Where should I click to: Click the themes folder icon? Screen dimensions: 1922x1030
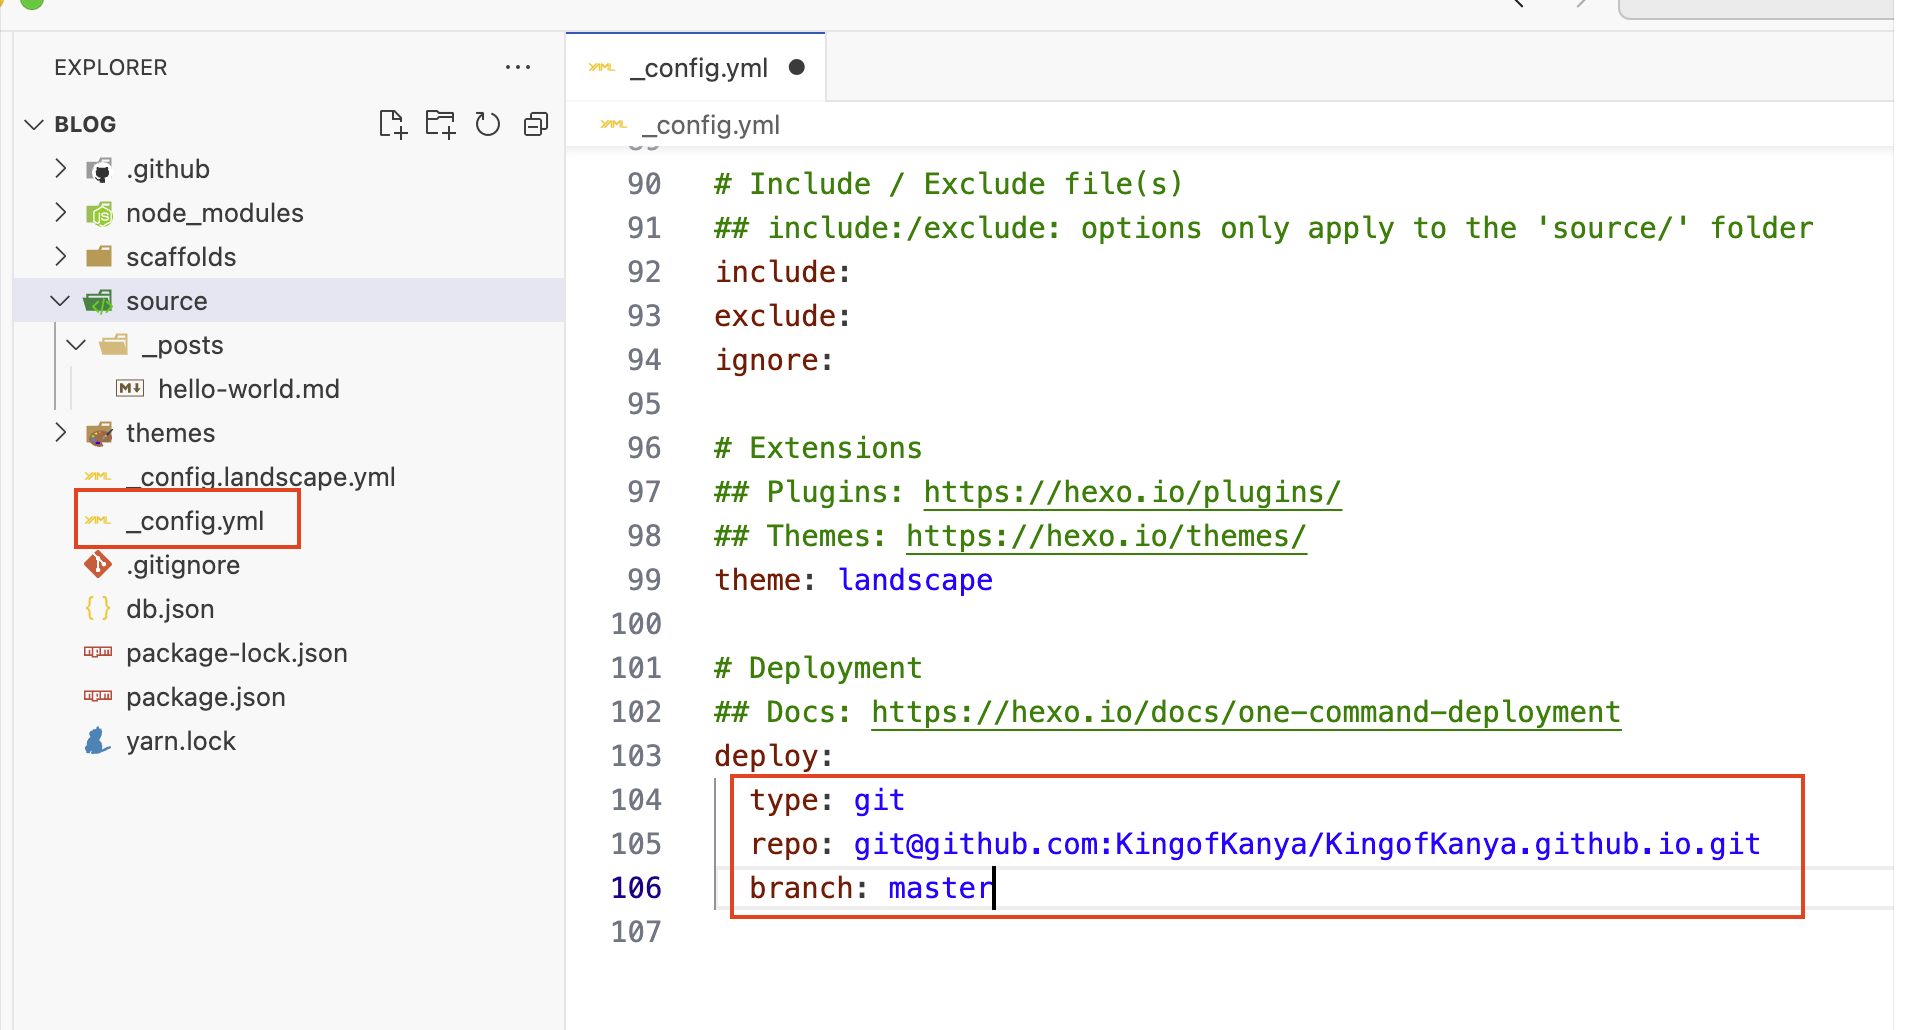(x=99, y=433)
